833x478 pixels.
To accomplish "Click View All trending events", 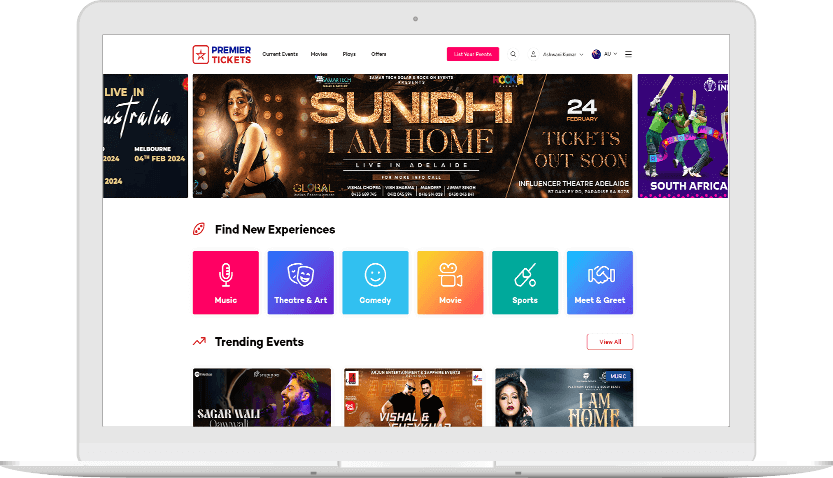I will point(610,342).
